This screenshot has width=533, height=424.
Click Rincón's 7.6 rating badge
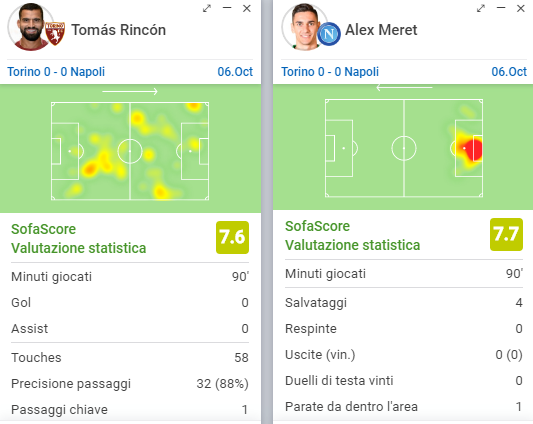coord(233,237)
